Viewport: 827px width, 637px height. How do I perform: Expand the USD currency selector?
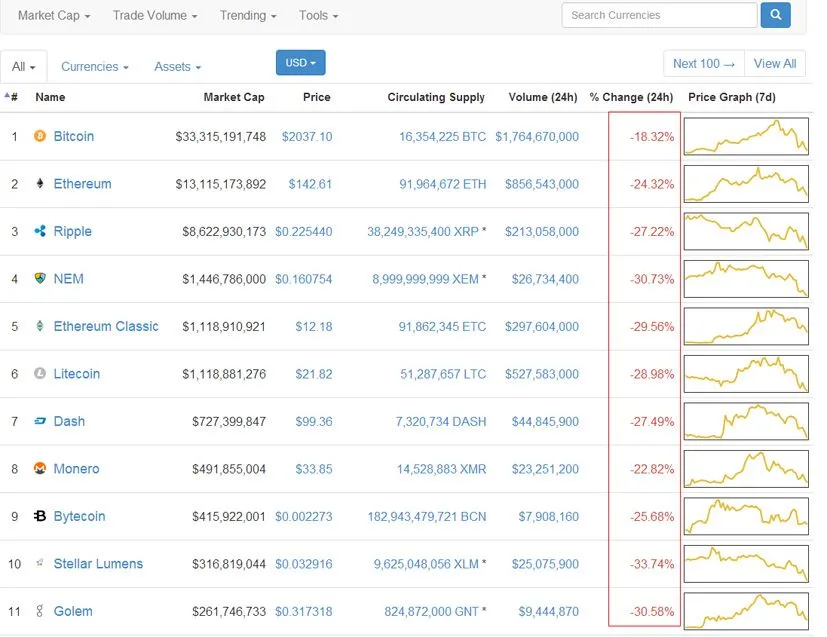click(301, 63)
